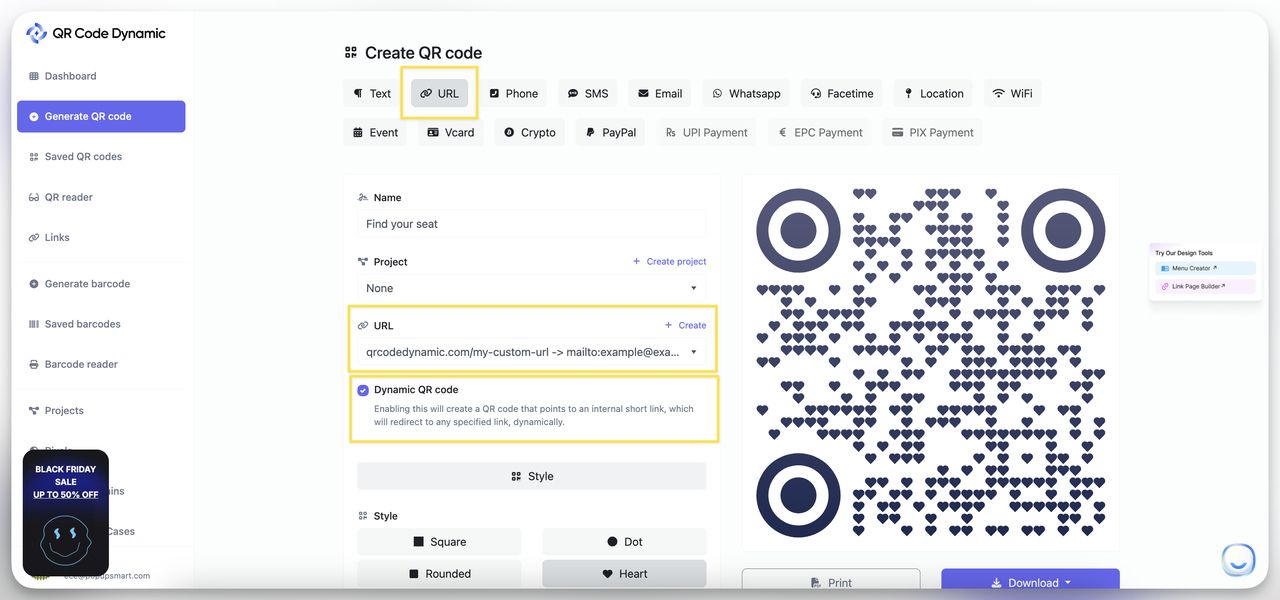Click the Links chain icon in sidebar
The width and height of the screenshot is (1280, 600).
point(34,237)
